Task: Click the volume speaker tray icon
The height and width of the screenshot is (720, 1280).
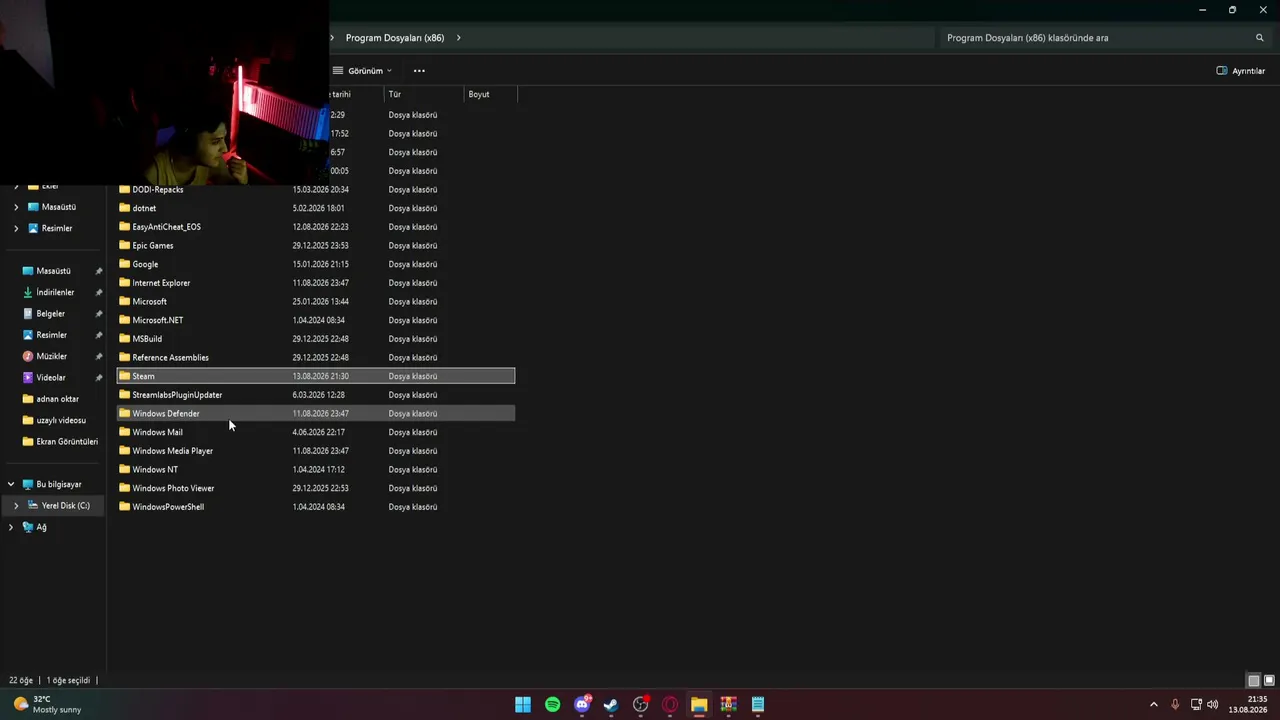Action: 1213,705
